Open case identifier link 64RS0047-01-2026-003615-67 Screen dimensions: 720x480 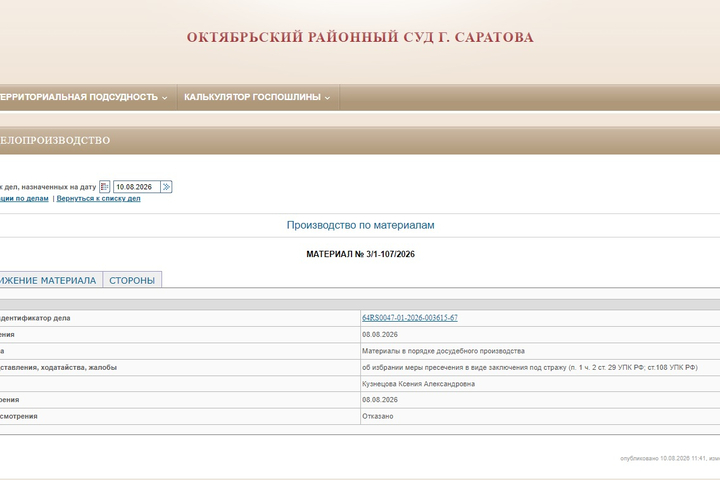coord(410,318)
